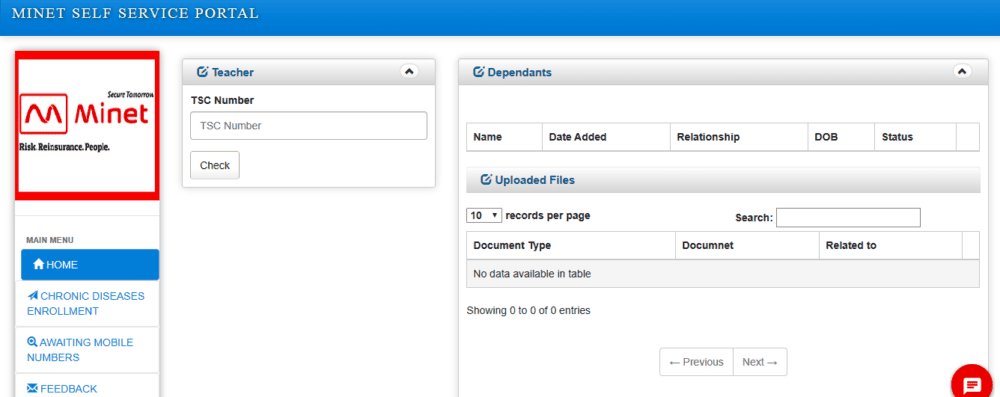
Task: Open Chronic Diseases Enrollment menu item
Action: point(87,304)
